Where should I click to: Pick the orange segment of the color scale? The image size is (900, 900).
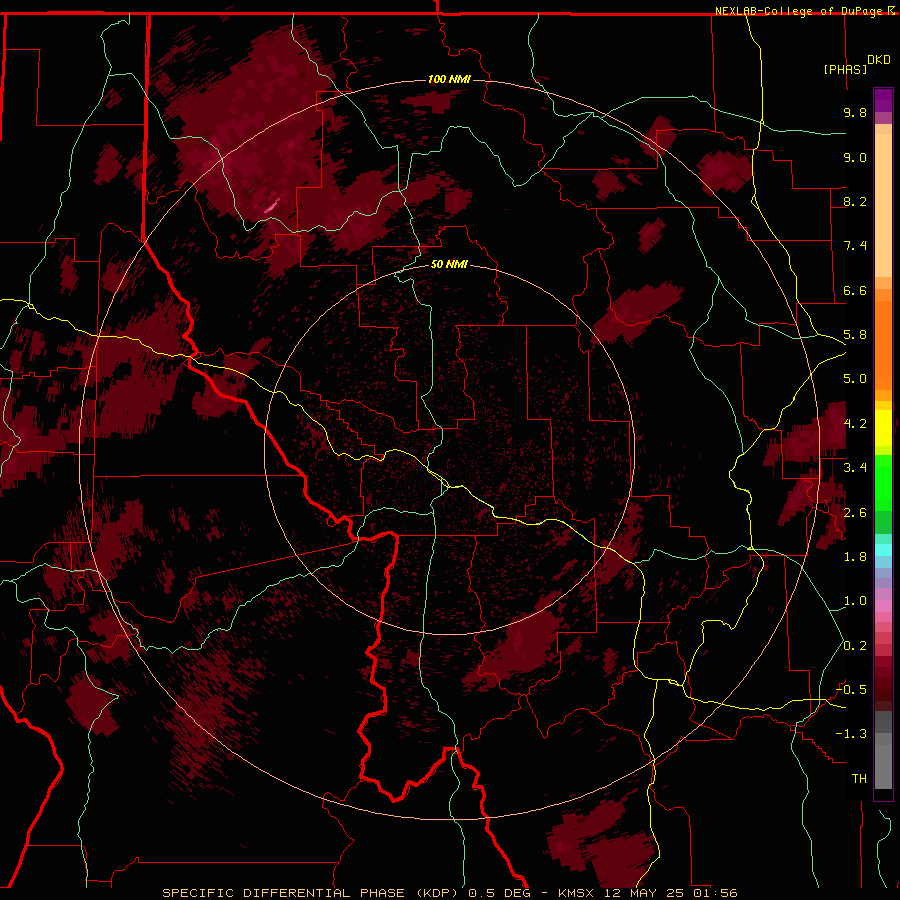point(883,346)
